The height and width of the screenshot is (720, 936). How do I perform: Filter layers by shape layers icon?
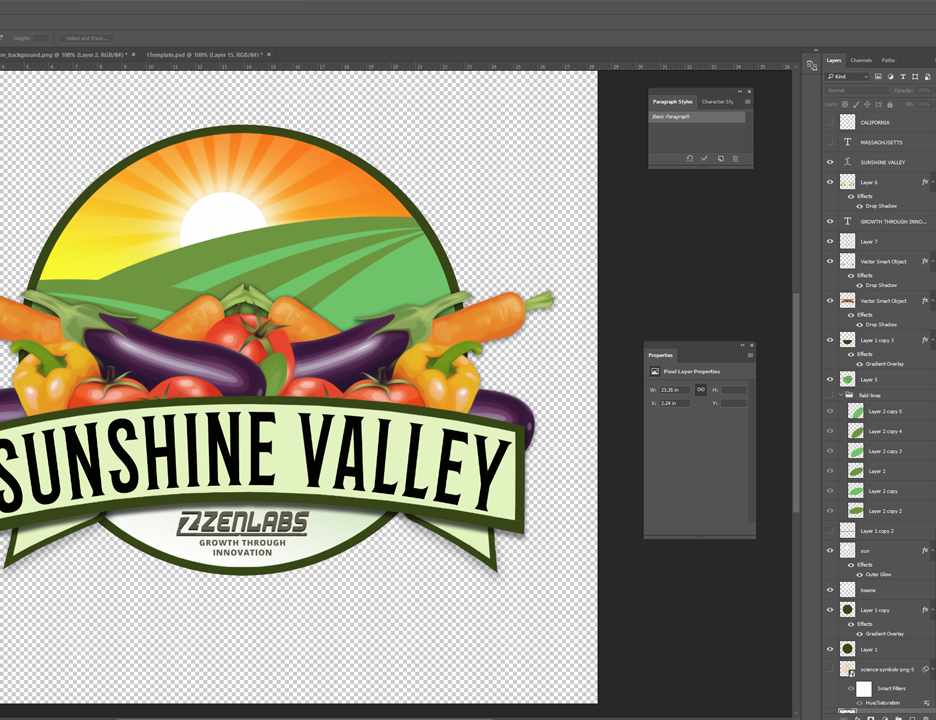[915, 76]
